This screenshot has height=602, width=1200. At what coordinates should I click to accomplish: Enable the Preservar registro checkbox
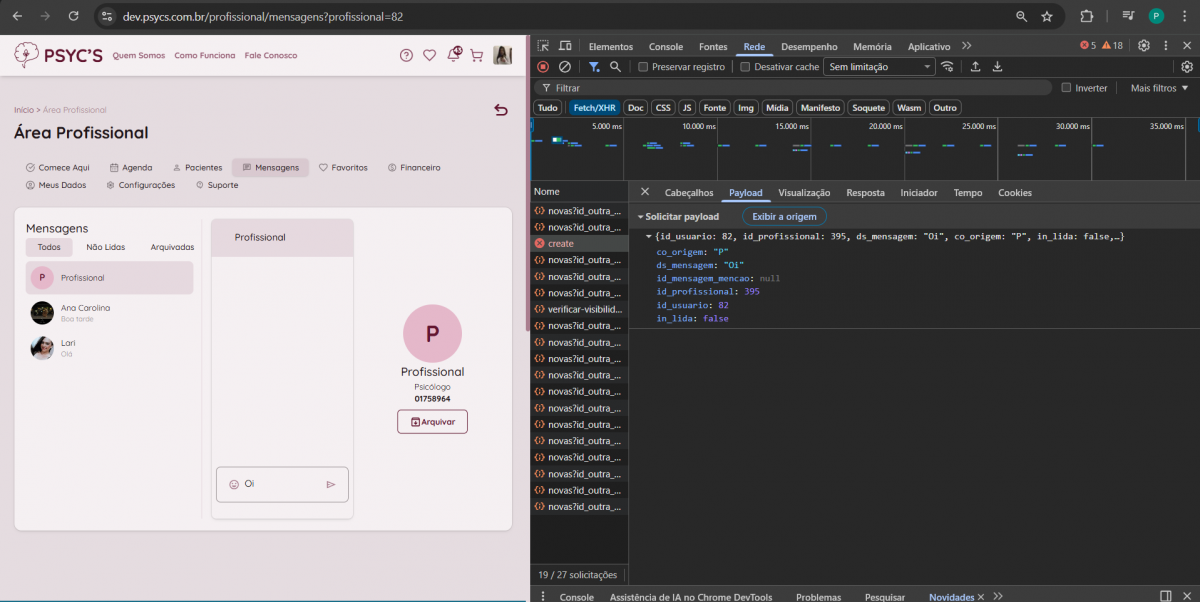pos(644,67)
